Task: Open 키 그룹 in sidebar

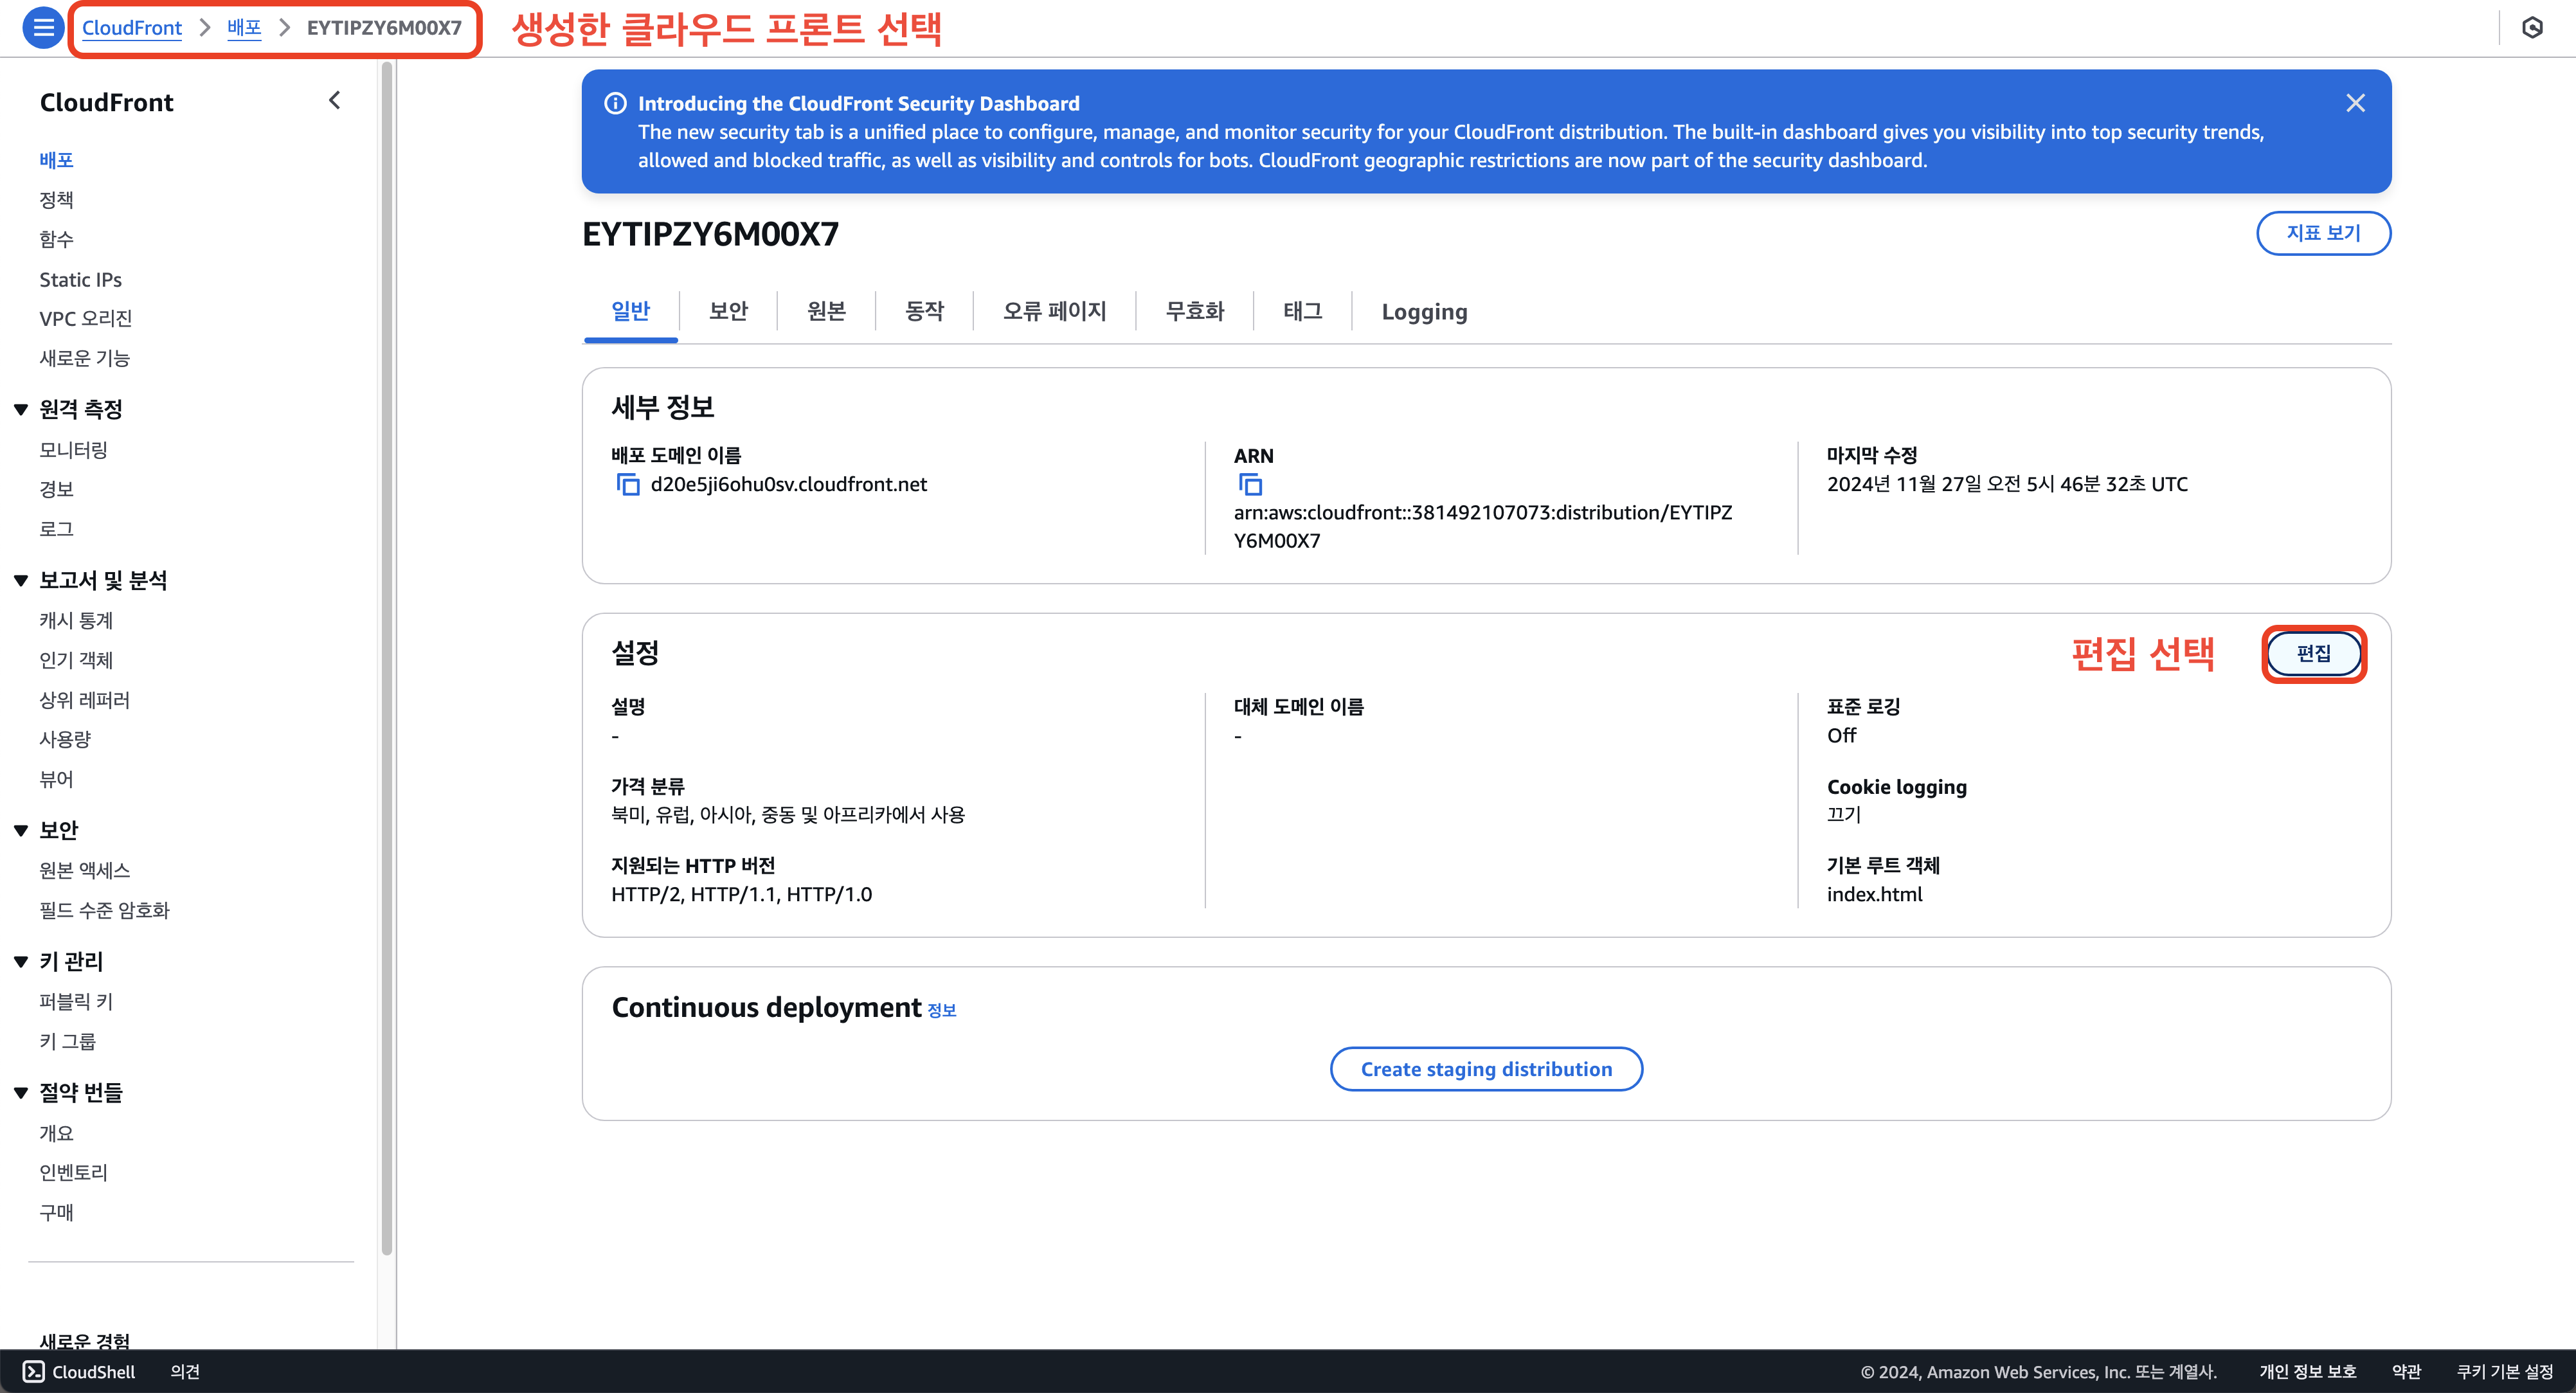Action: click(x=67, y=1041)
